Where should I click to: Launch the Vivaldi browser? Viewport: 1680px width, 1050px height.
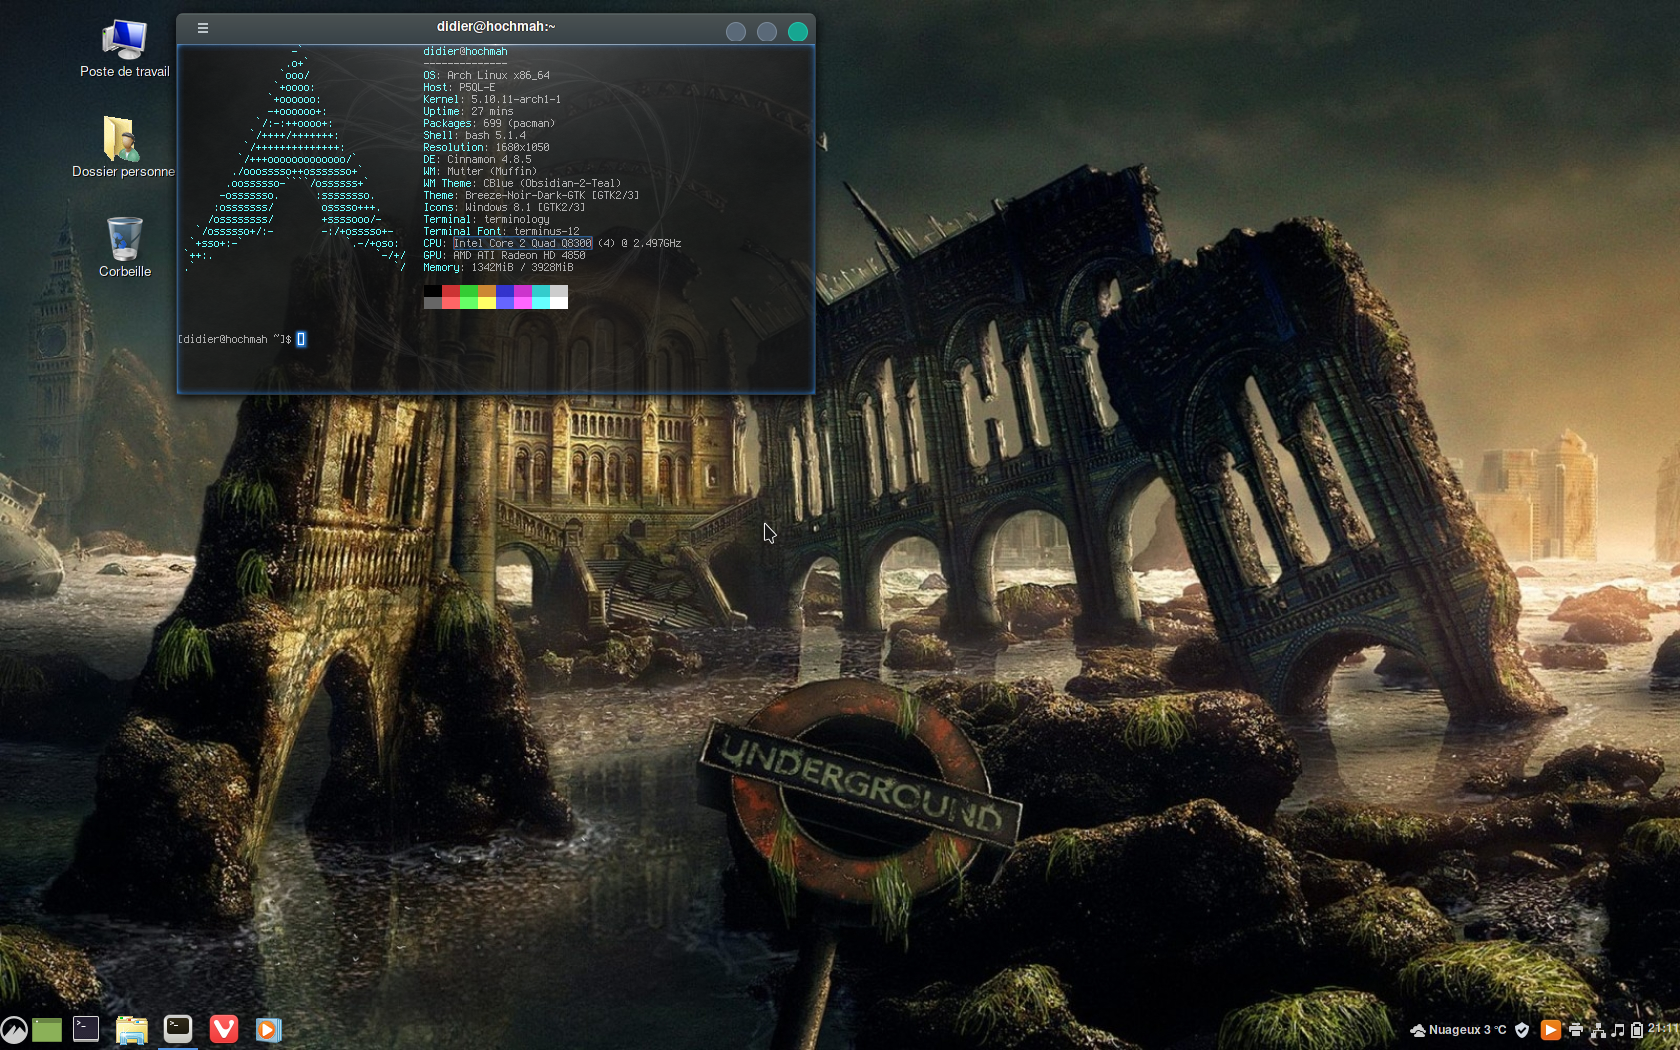(224, 1029)
